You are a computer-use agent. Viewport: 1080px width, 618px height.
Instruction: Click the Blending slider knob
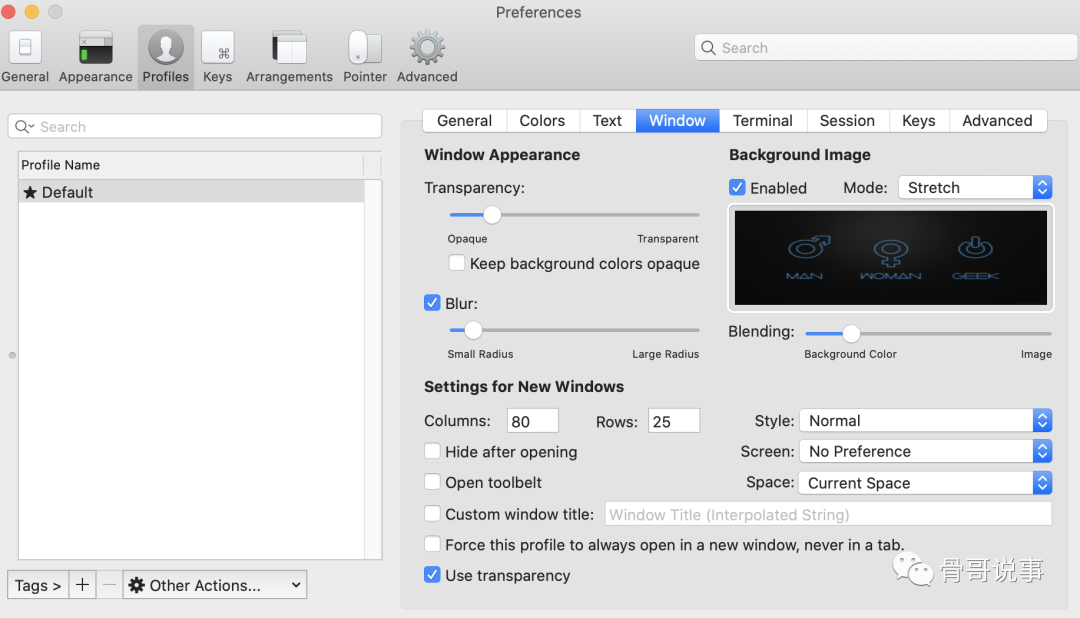click(851, 333)
